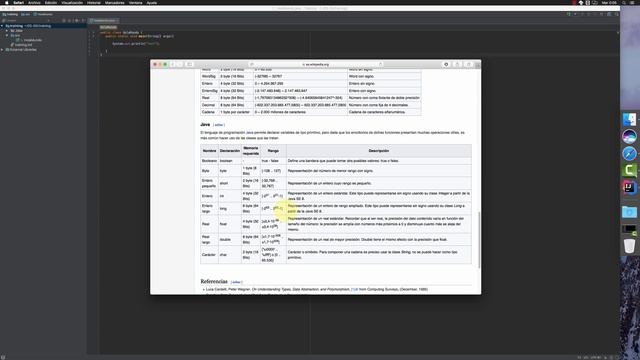The image size is (640, 360).
Task: Click the extension icon in Safari toolbar
Action: pos(446,64)
